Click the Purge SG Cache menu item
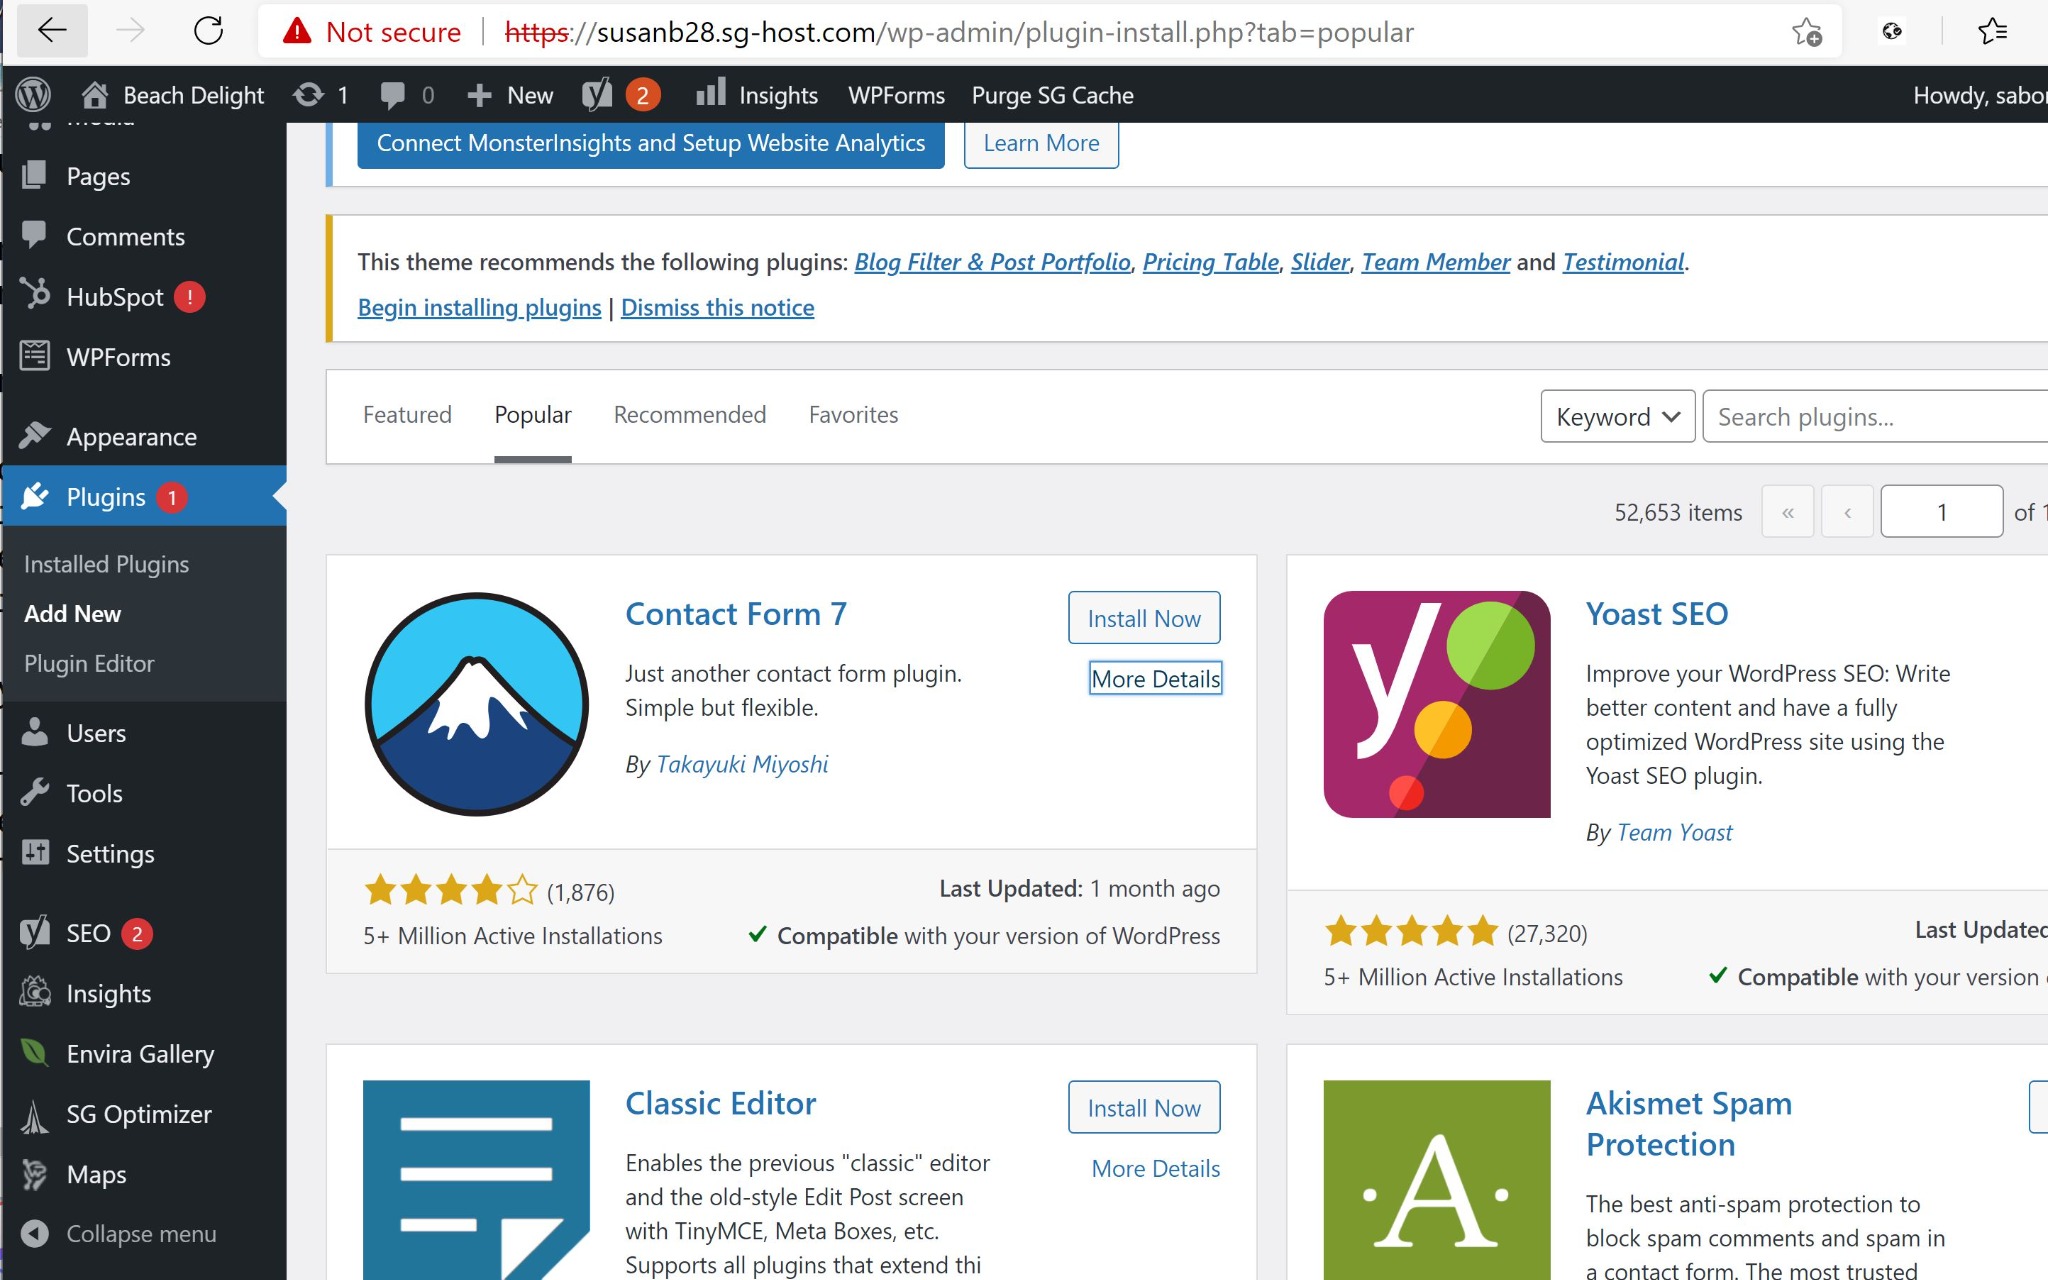 [1051, 94]
